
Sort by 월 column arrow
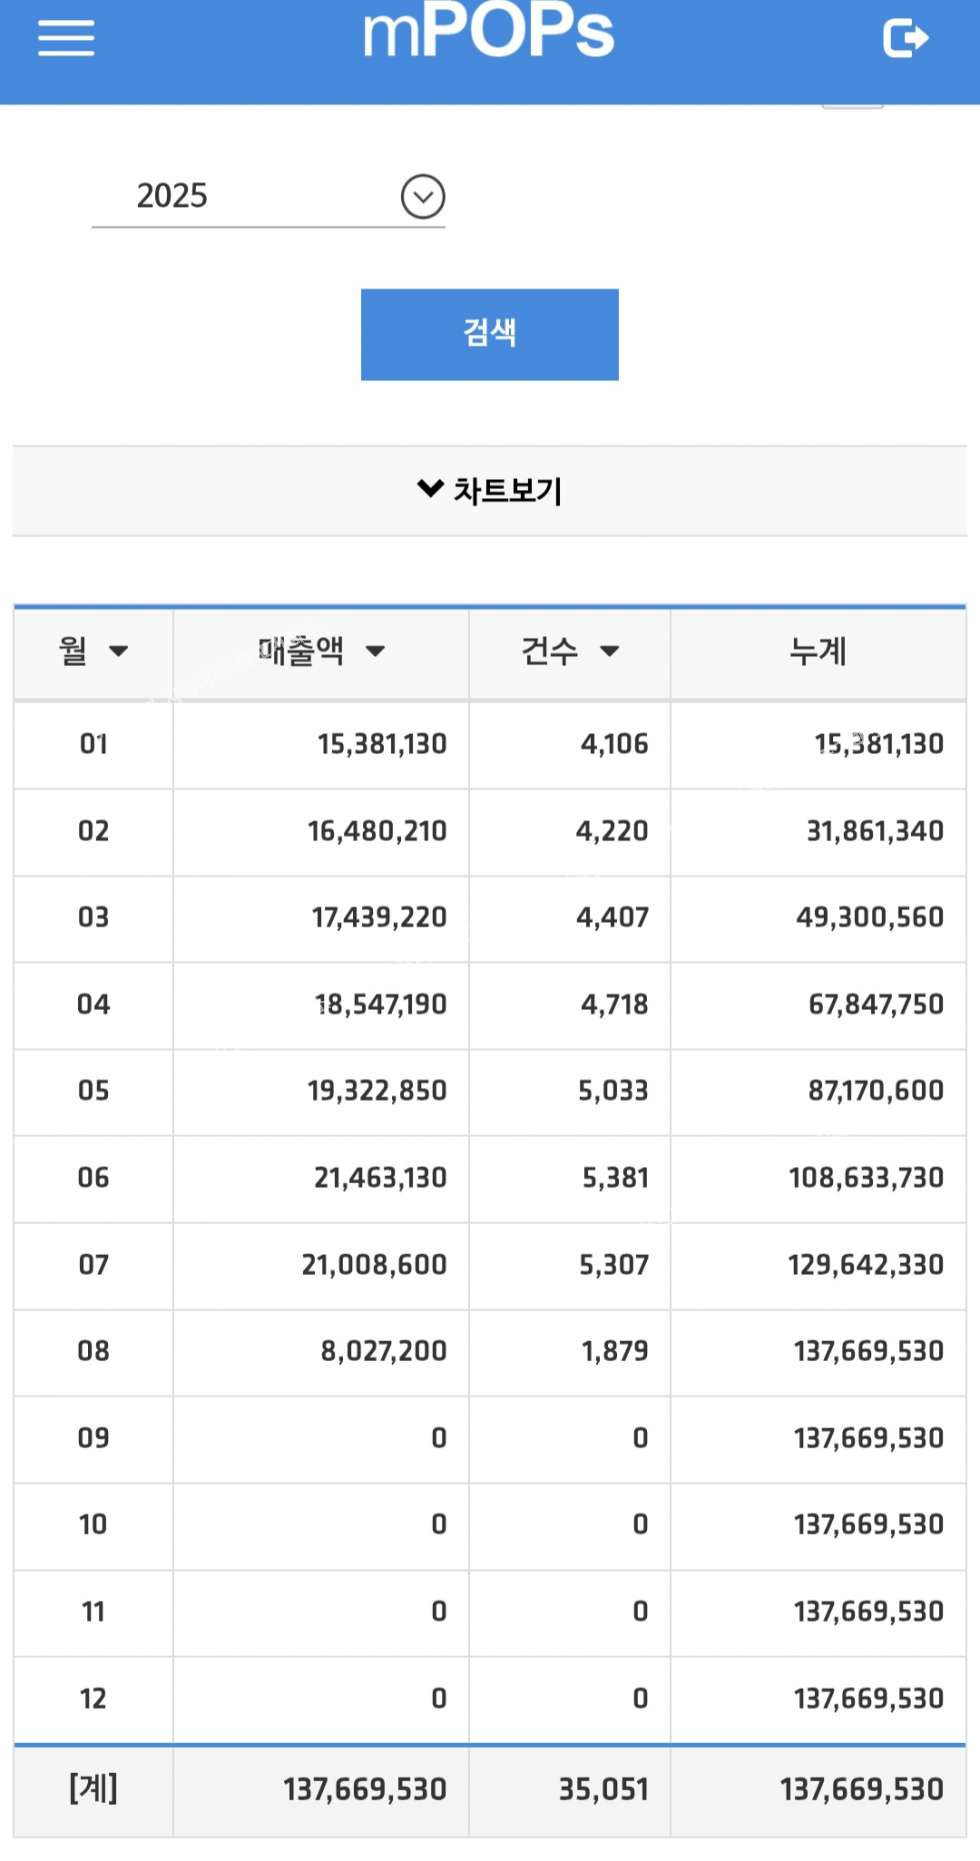click(x=119, y=651)
